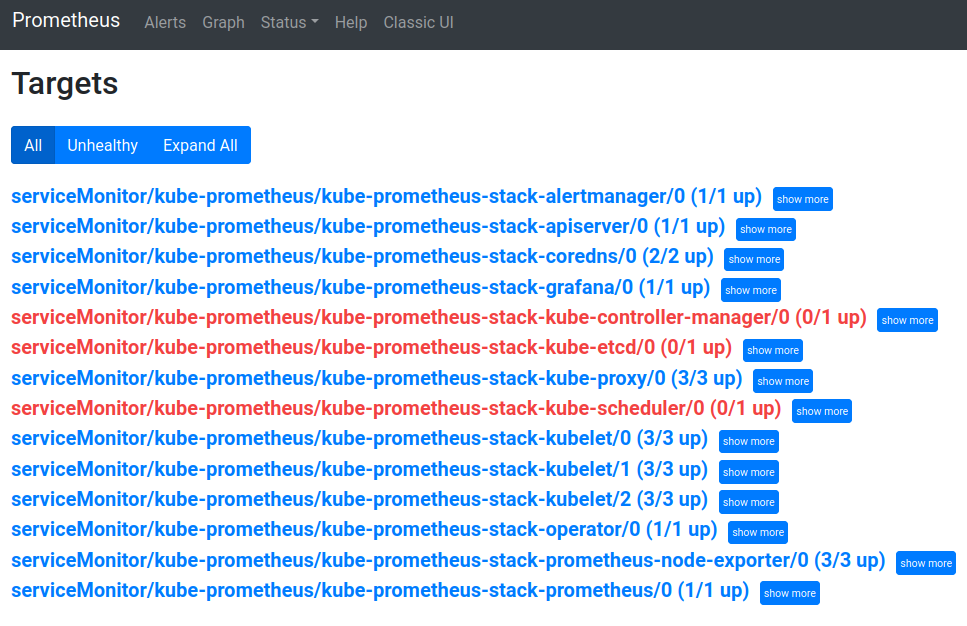Expand the apiserver target group via show more
This screenshot has height=626, width=967.
(x=765, y=229)
